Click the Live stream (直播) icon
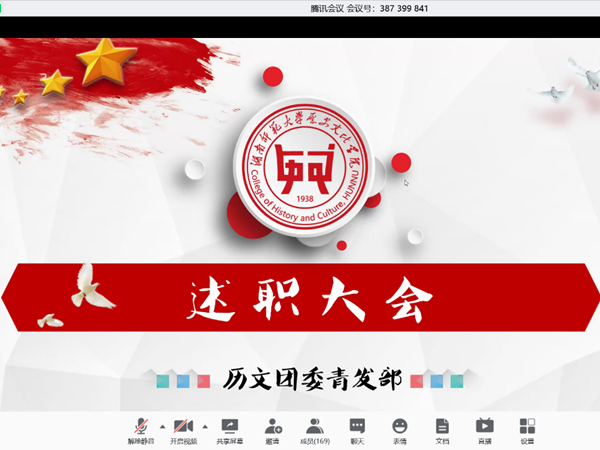Viewport: 600px width, 450px height. pyautogui.click(x=485, y=429)
